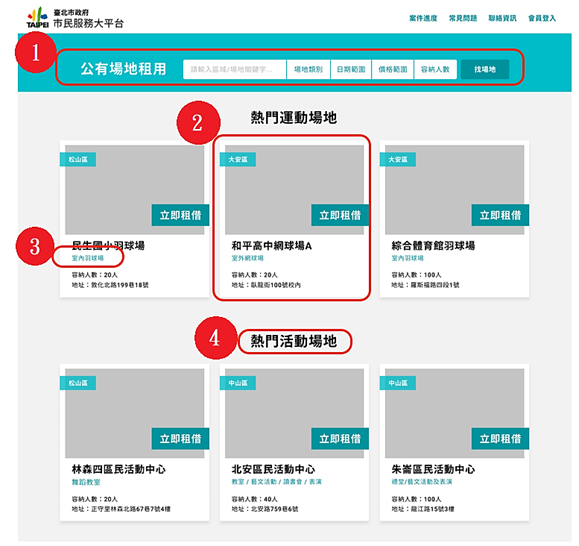
Task: Open 會員登入 in the top navigation
Action: 542,18
